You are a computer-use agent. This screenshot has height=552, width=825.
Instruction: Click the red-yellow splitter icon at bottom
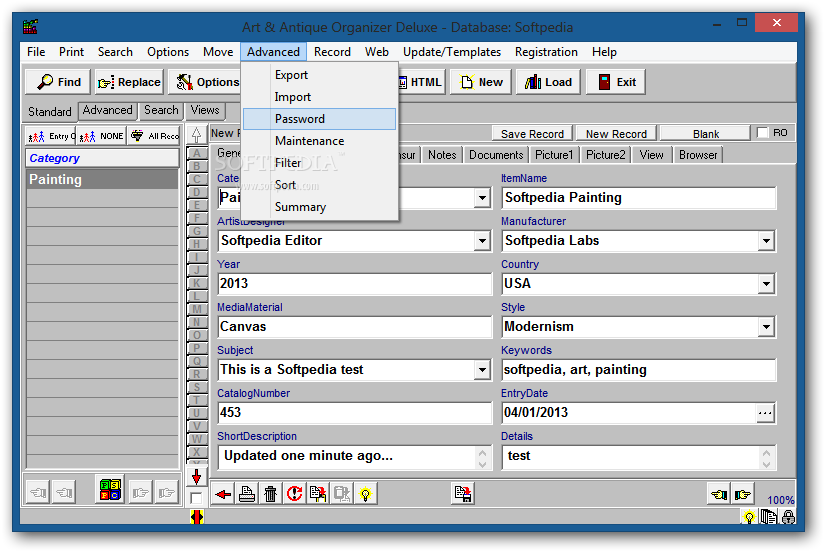(x=196, y=517)
